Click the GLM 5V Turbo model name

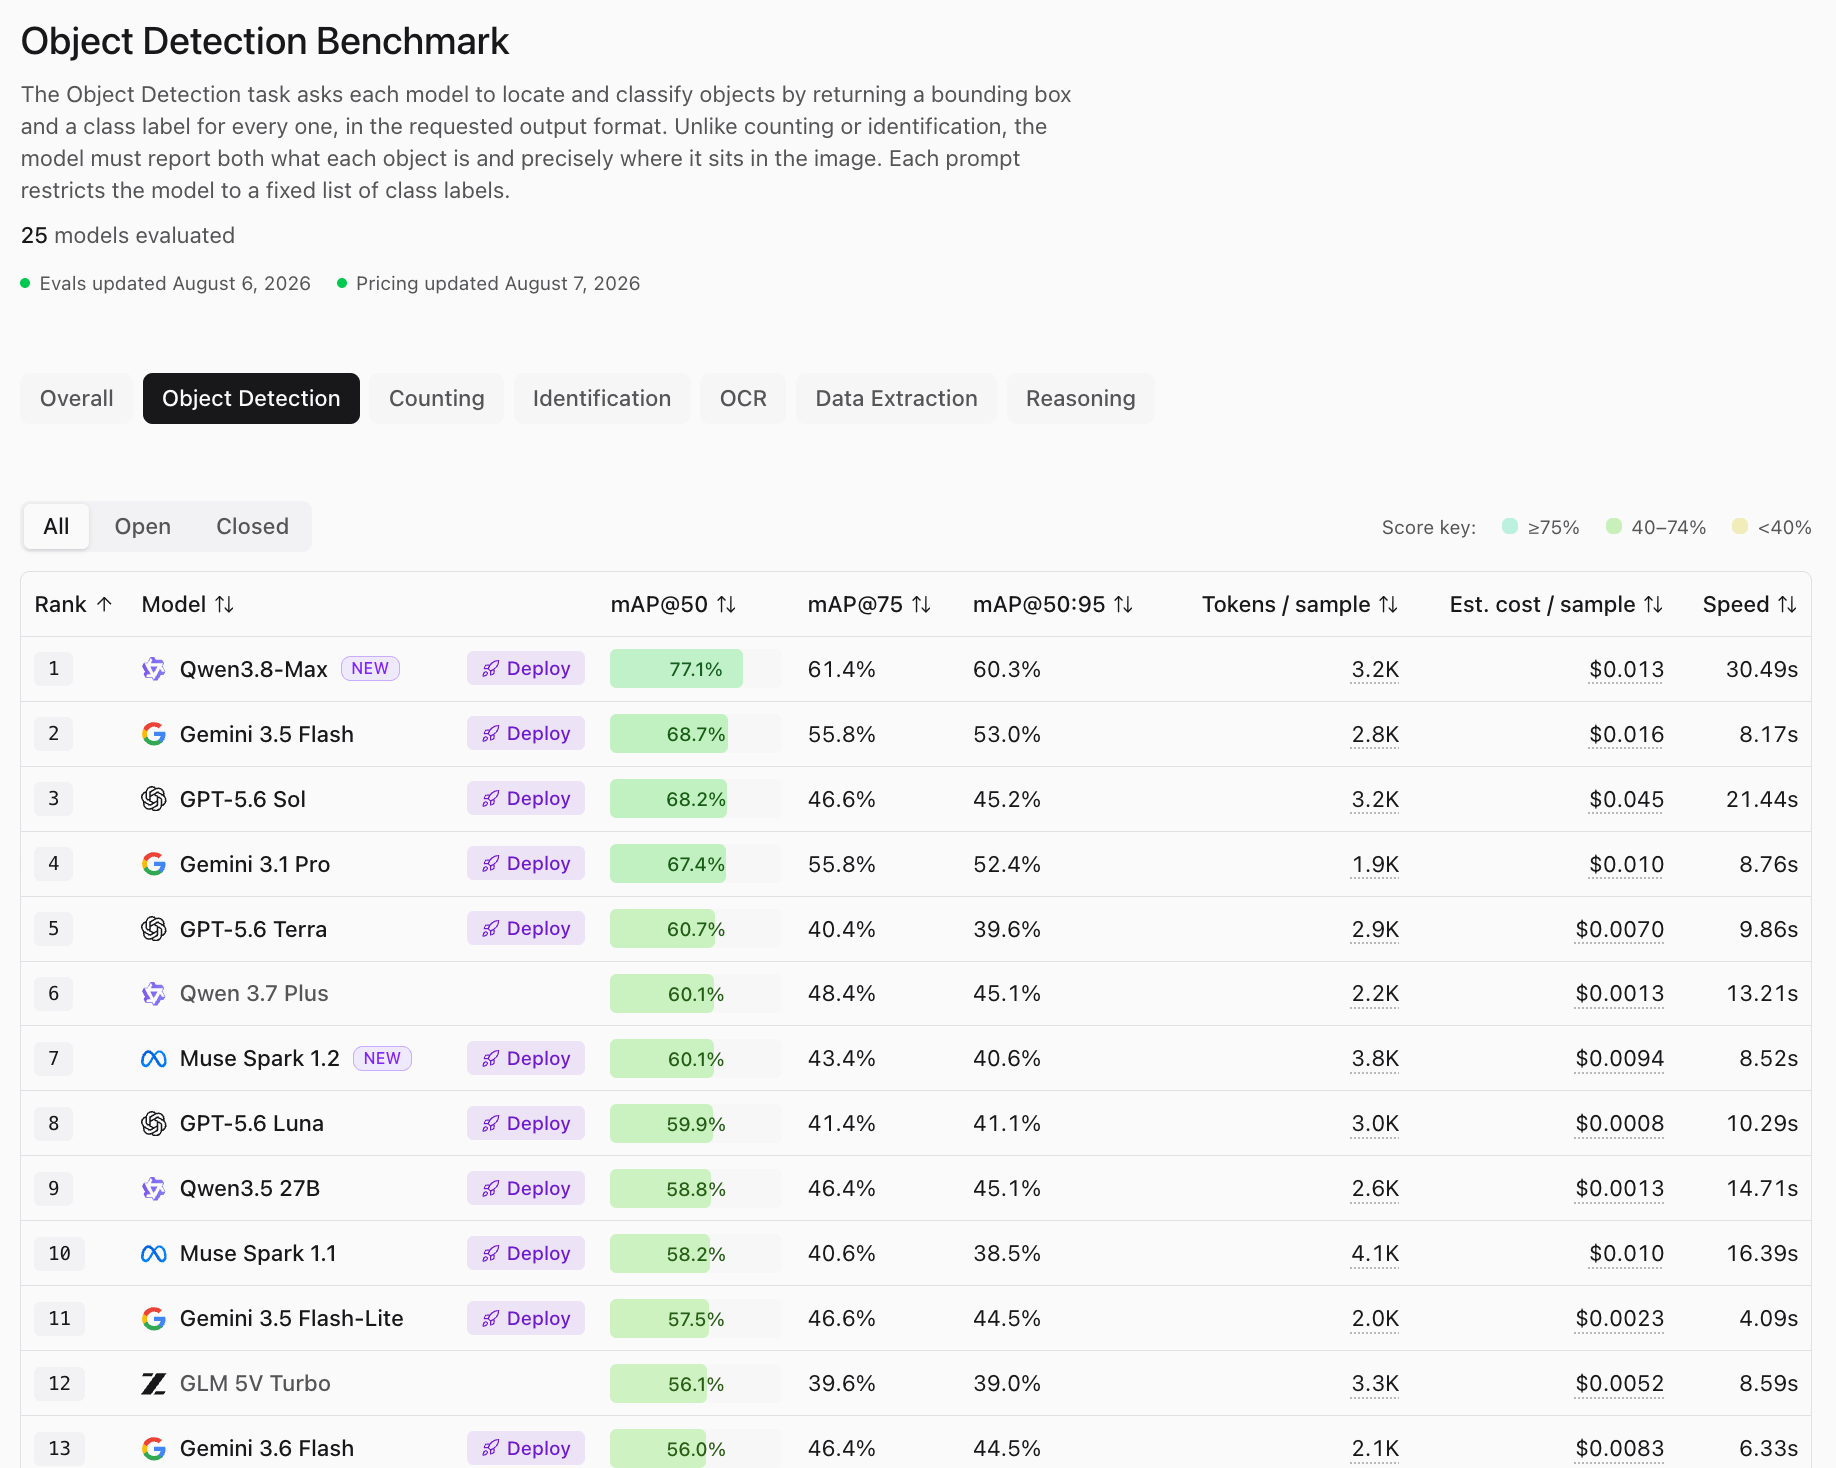point(255,1384)
